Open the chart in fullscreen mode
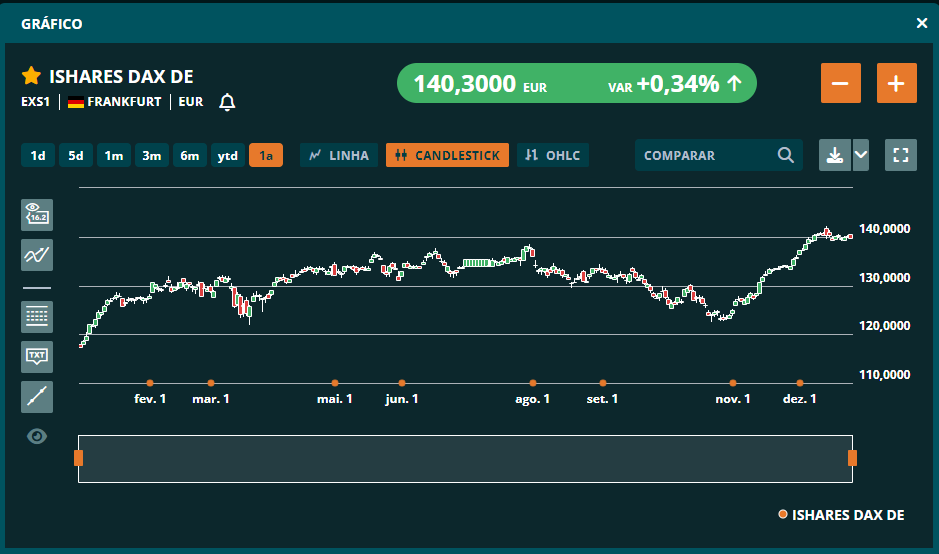Screen dimensions: 939x554 (x=901, y=155)
